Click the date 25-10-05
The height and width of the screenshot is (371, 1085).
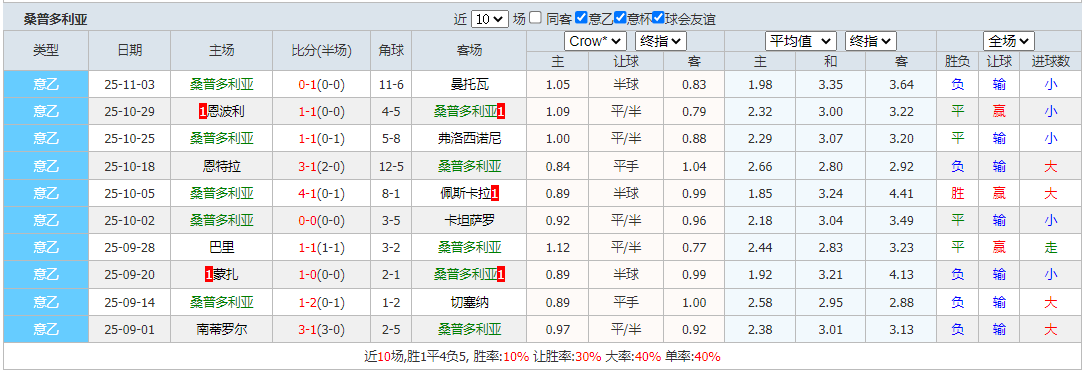129,194
